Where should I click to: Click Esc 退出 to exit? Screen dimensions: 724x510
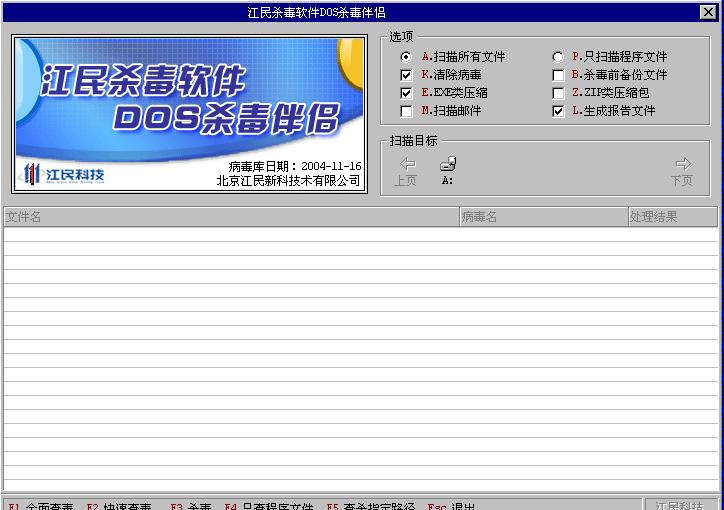[451, 506]
